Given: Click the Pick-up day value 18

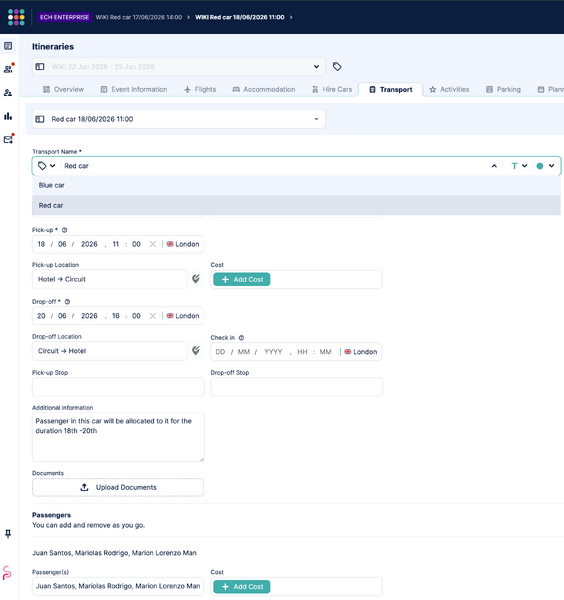Looking at the screenshot, I should point(41,244).
